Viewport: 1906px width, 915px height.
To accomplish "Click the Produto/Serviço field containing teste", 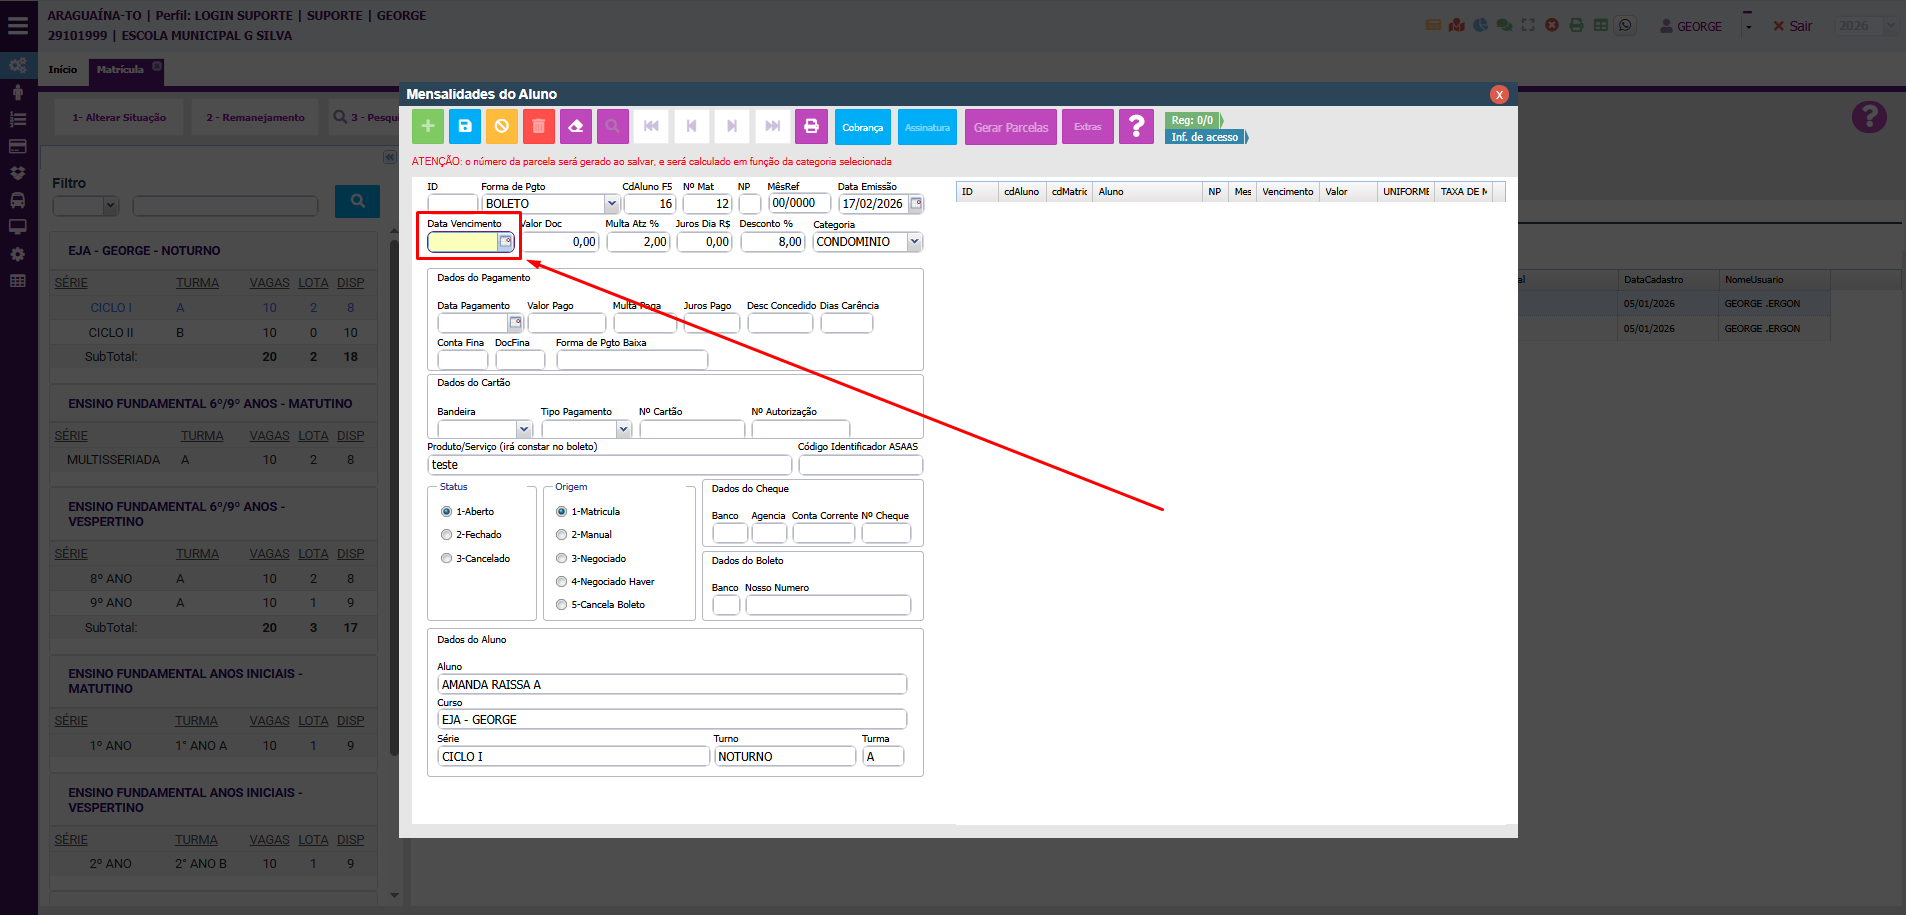I will click(x=609, y=465).
